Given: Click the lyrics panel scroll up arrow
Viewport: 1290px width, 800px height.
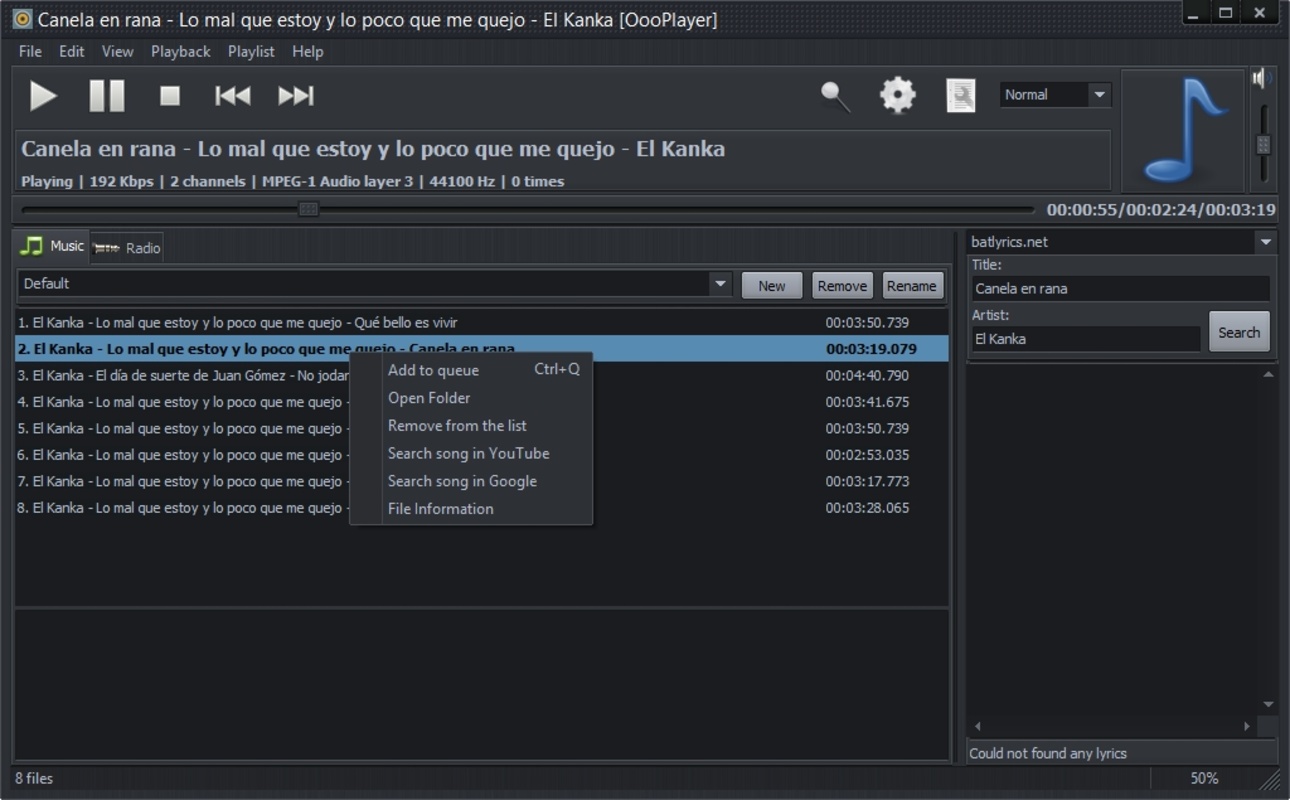Looking at the screenshot, I should coord(1269,375).
